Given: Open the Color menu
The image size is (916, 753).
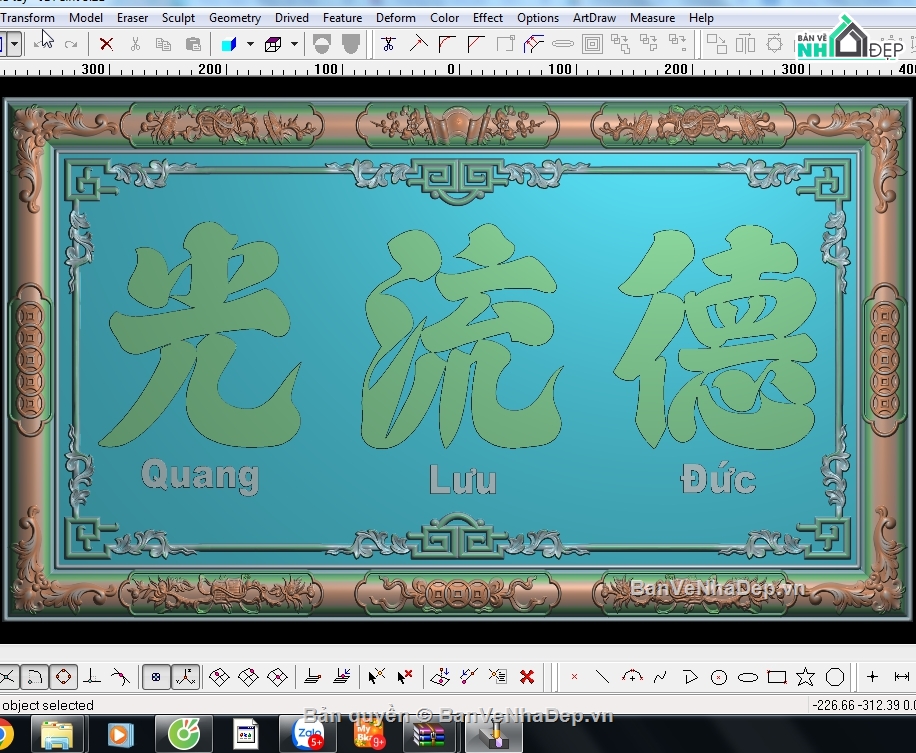Looking at the screenshot, I should [x=444, y=18].
